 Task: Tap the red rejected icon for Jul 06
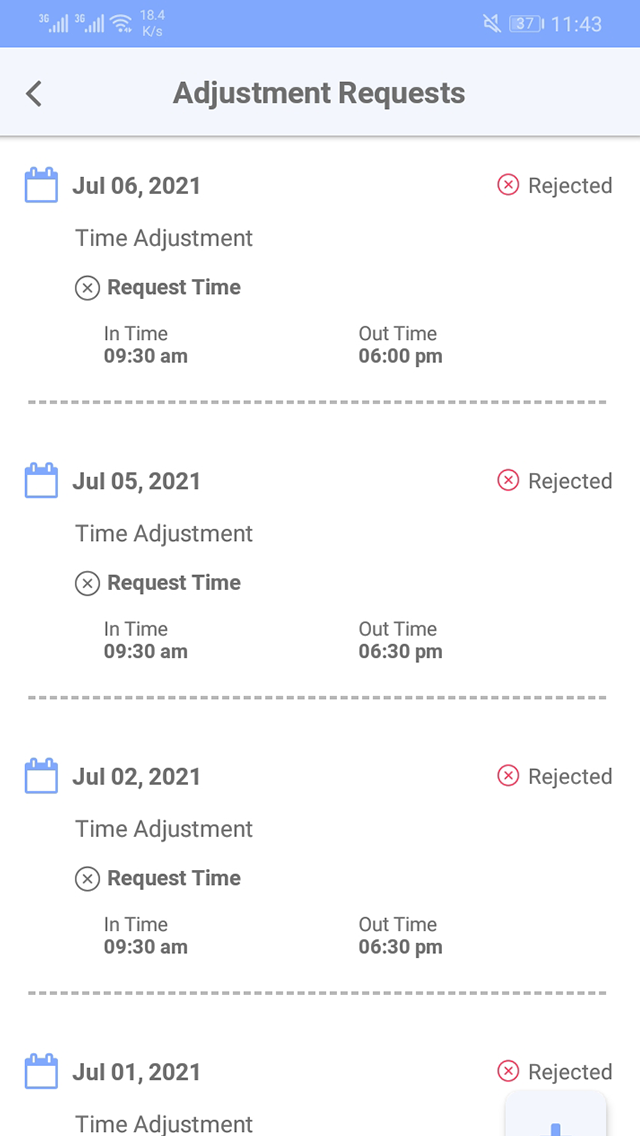coord(508,185)
